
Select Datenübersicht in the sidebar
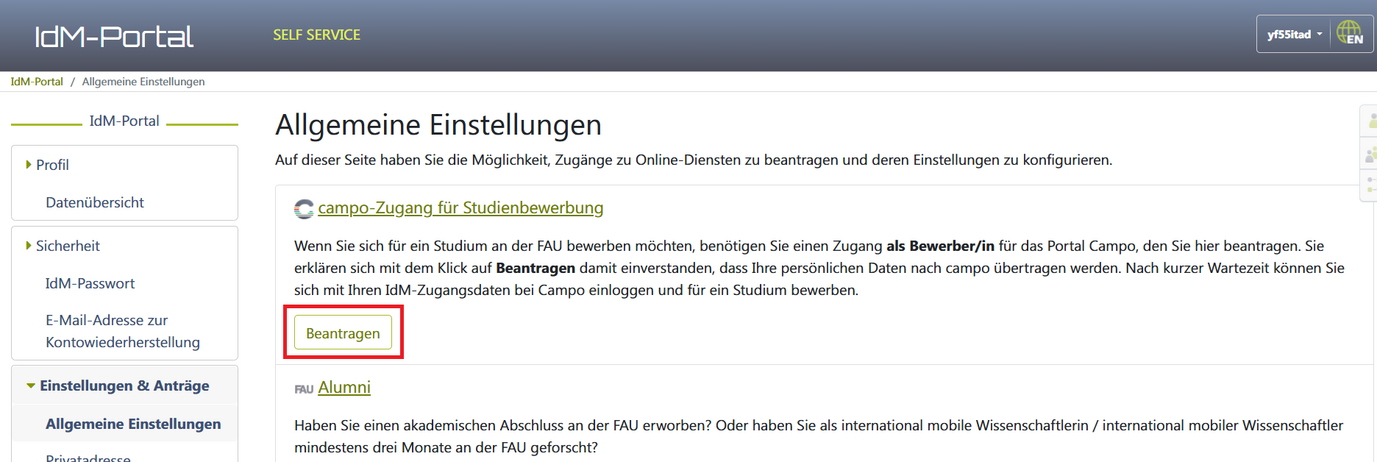[95, 202]
